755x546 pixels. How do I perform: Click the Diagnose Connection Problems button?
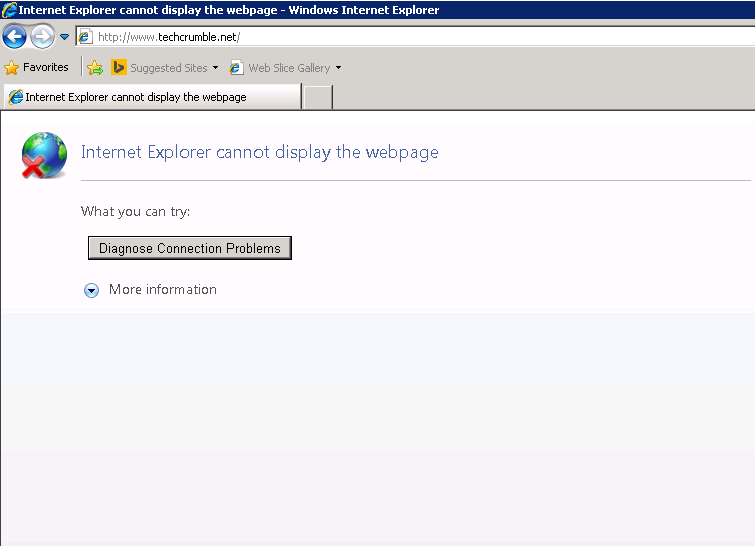tap(190, 248)
